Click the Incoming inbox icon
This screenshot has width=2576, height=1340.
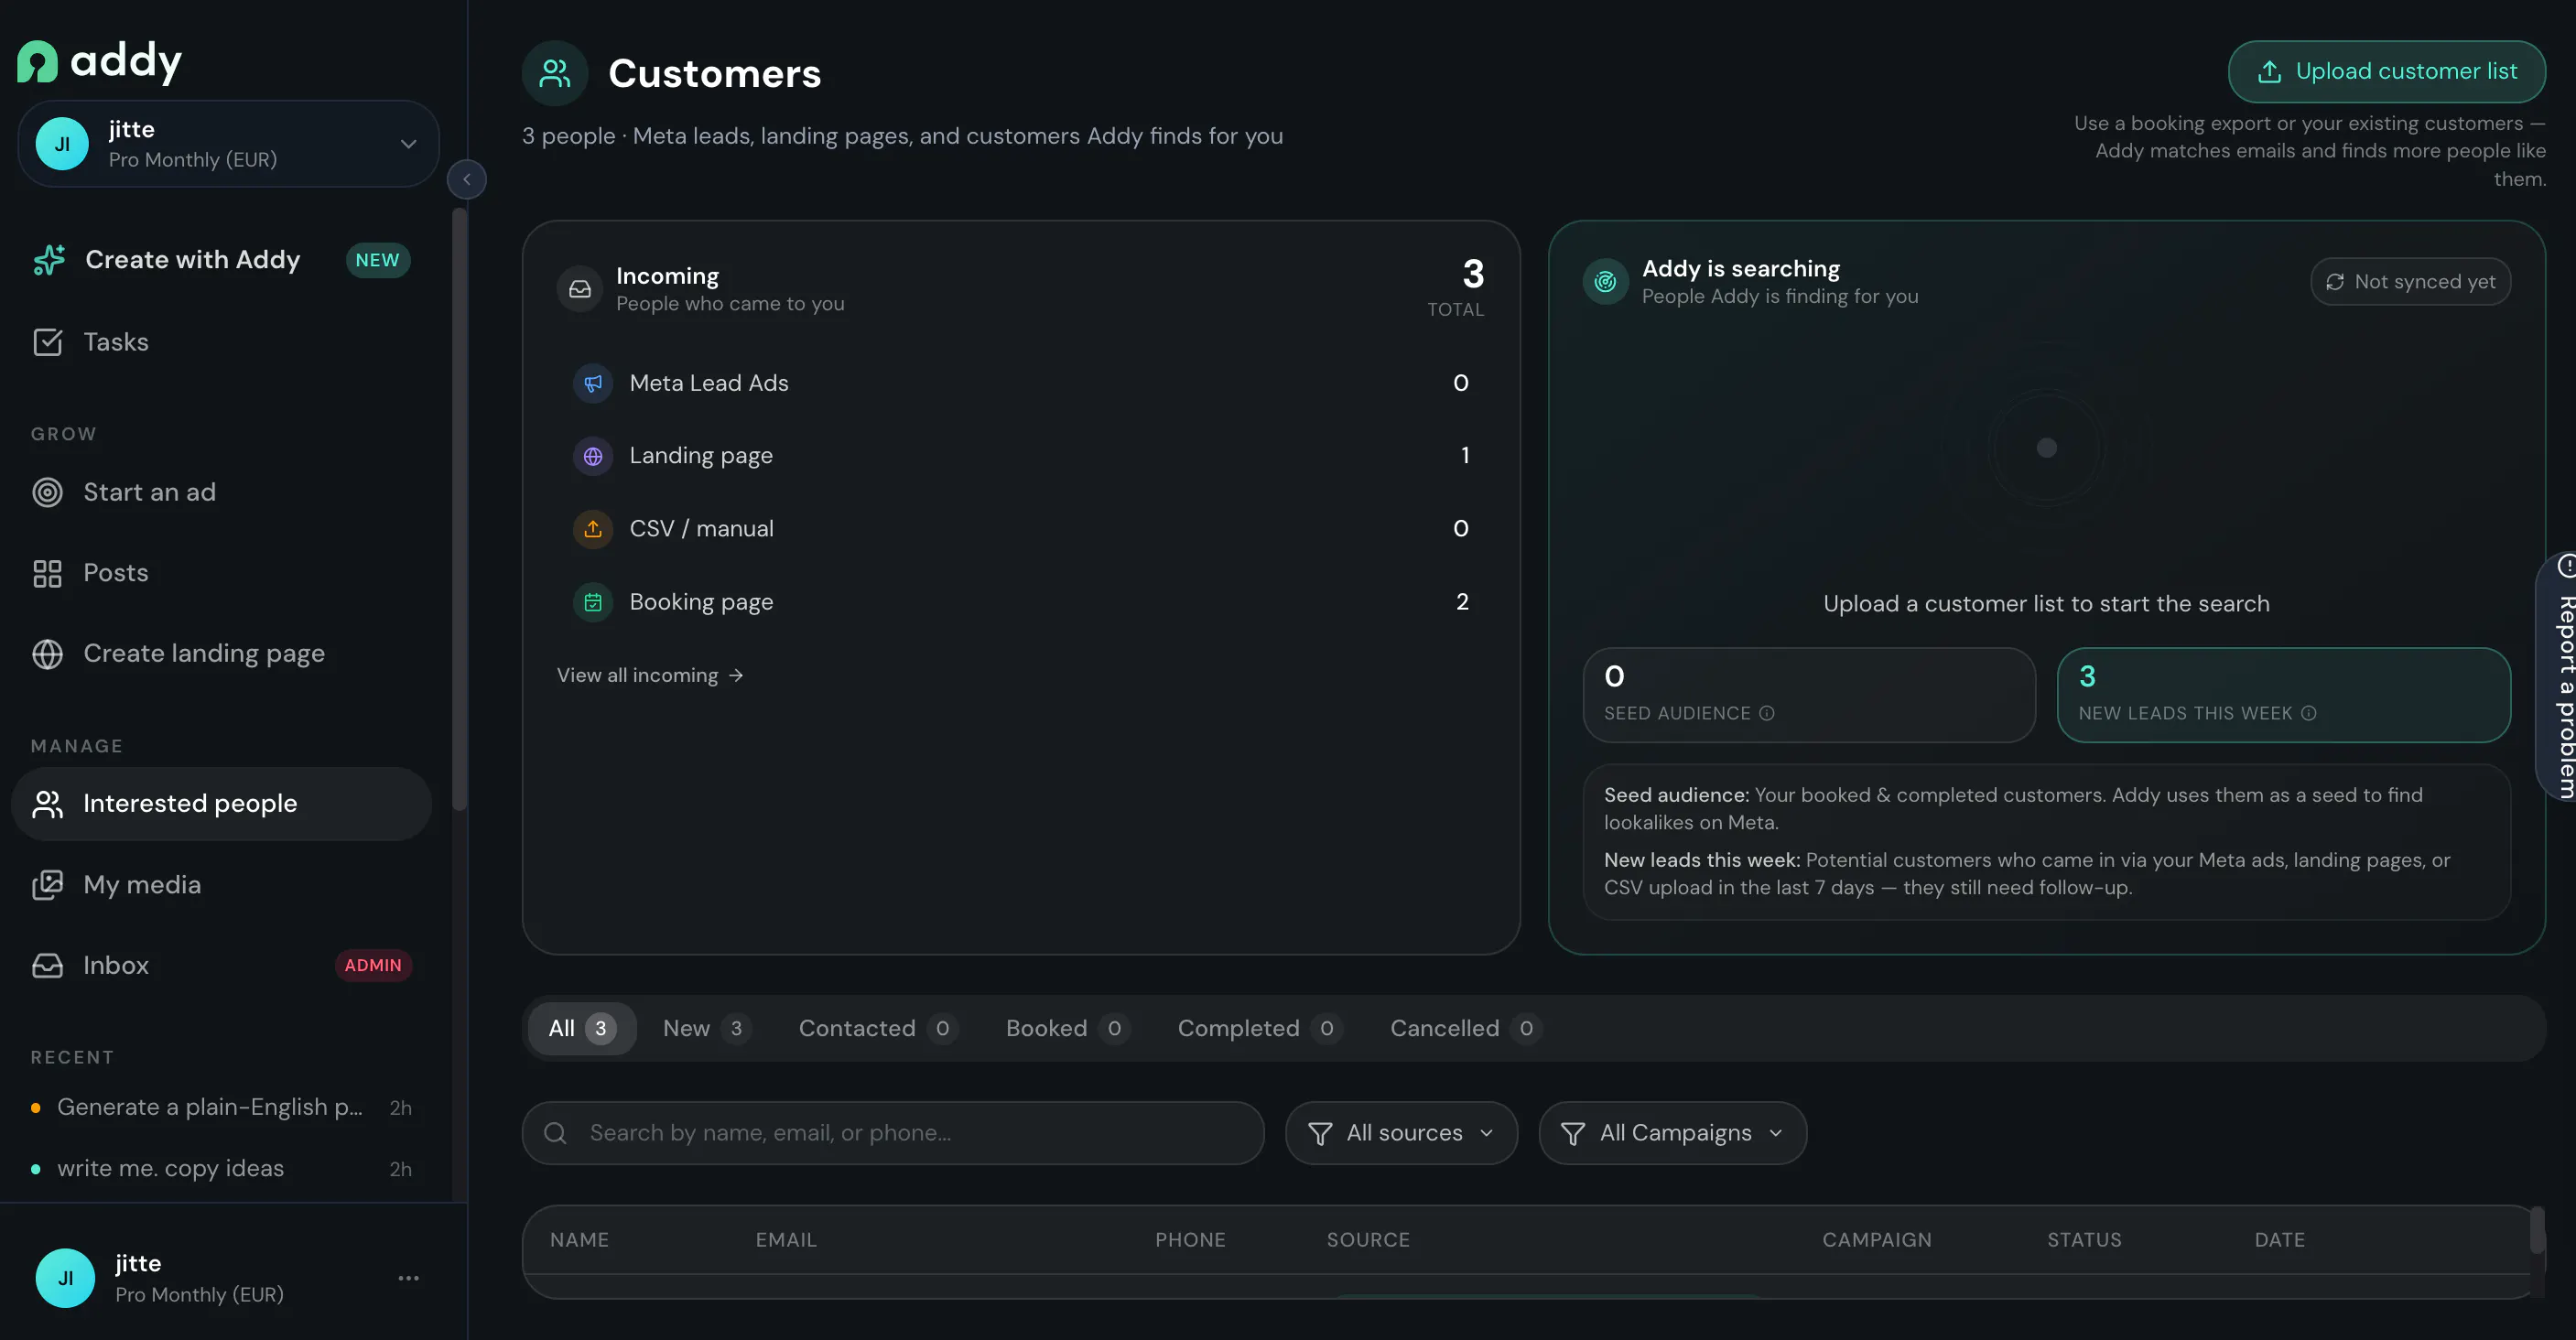click(580, 289)
